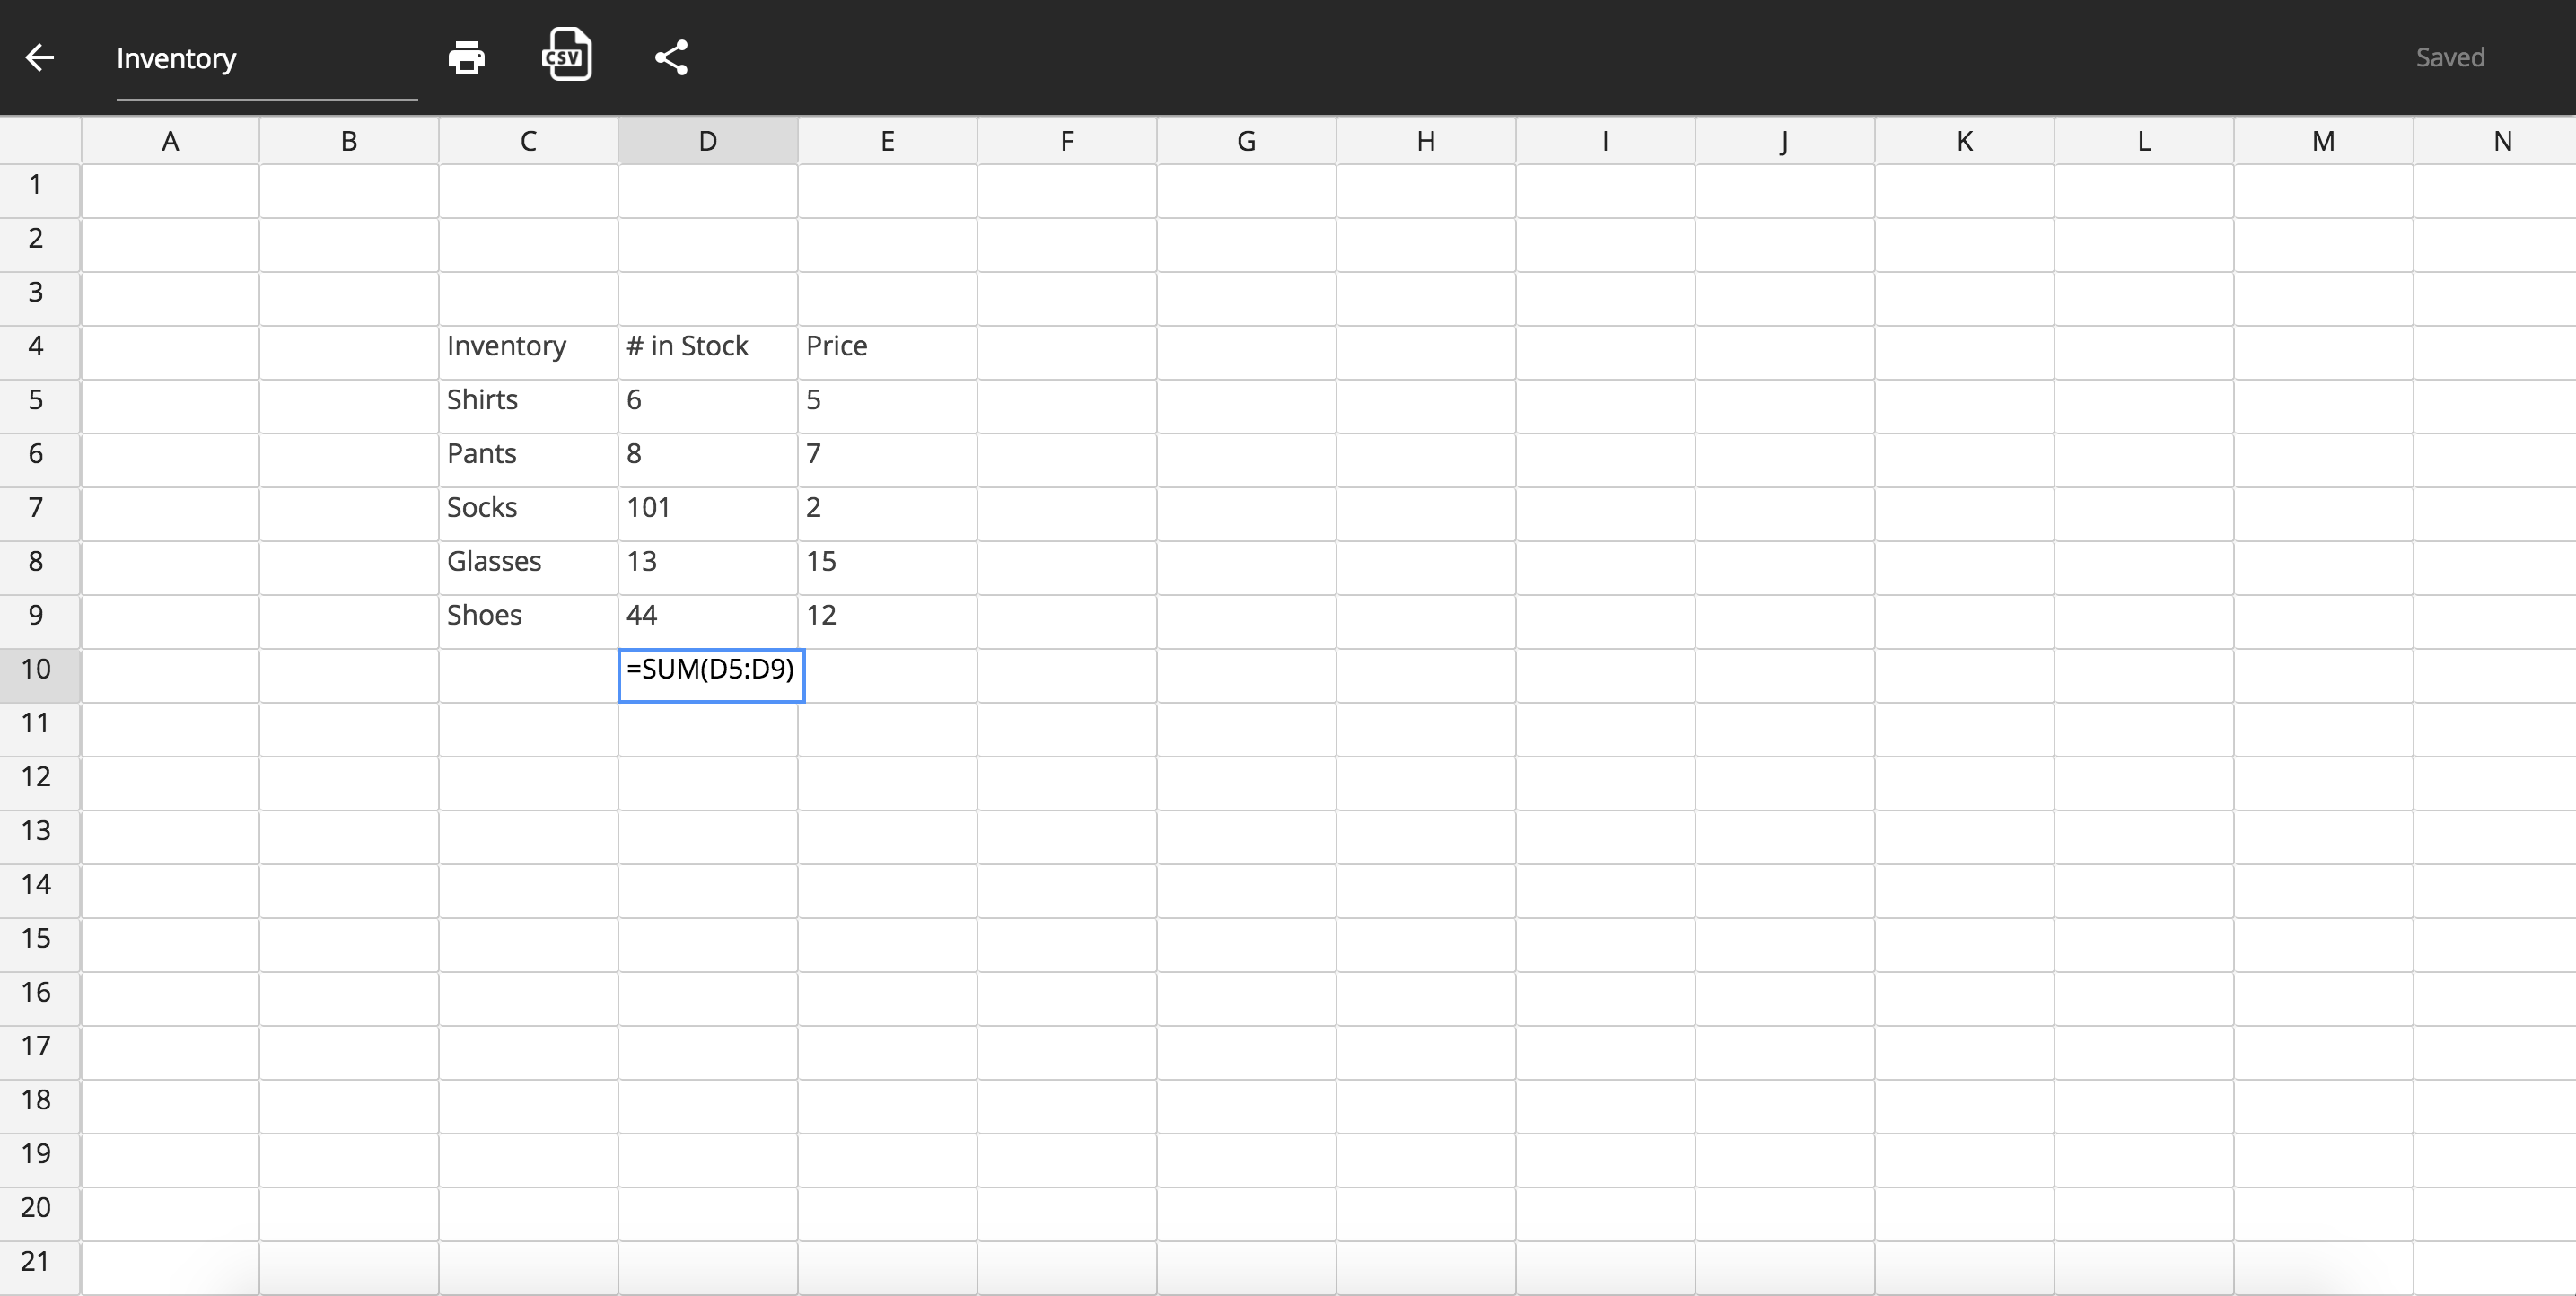Select column F header
The width and height of the screenshot is (2576, 1296).
(1067, 141)
